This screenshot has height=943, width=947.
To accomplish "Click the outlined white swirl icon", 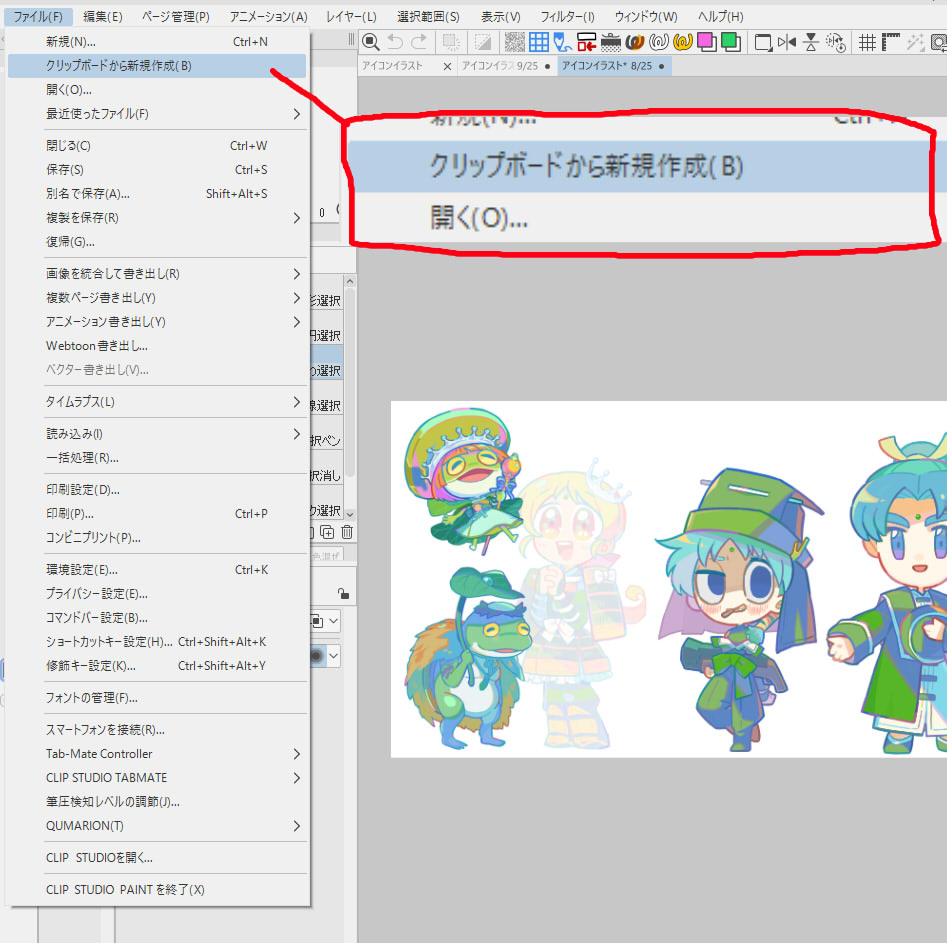I will 659,42.
